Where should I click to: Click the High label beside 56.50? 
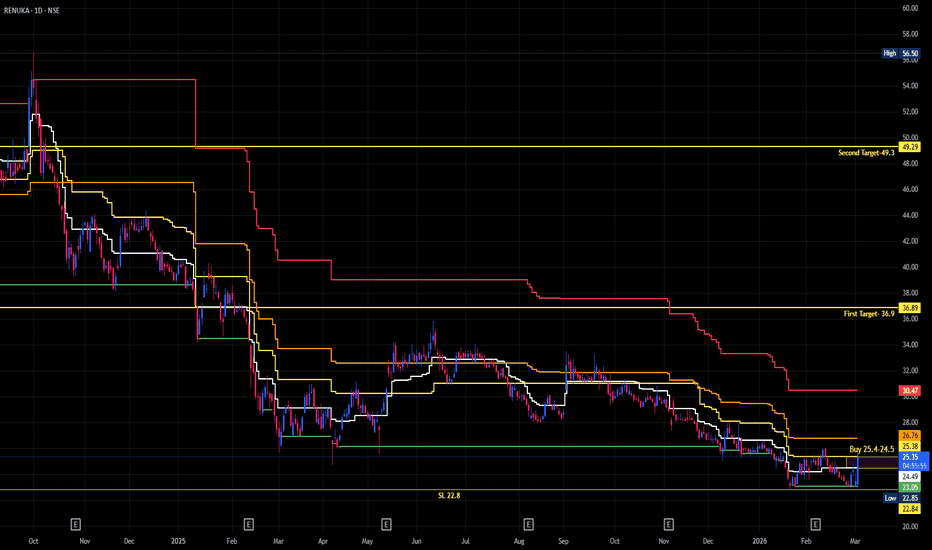click(889, 54)
